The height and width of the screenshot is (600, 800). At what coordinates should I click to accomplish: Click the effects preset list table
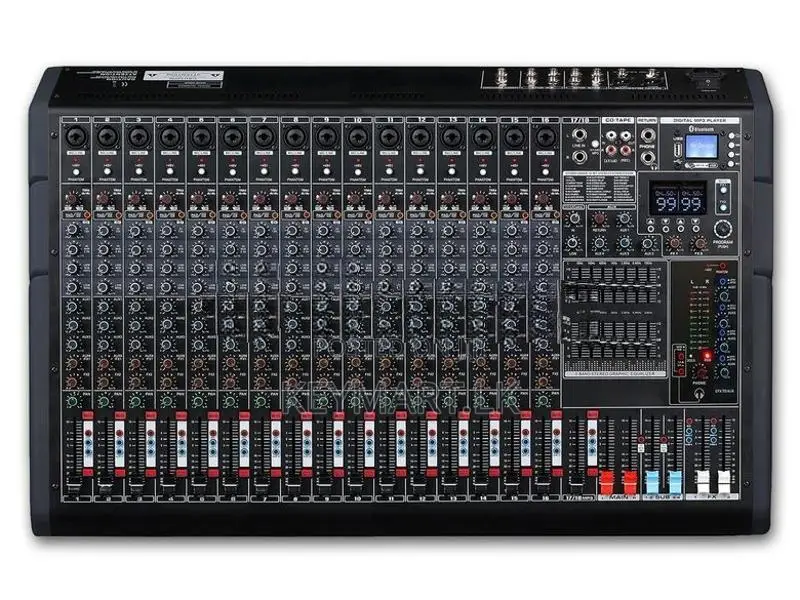click(599, 188)
